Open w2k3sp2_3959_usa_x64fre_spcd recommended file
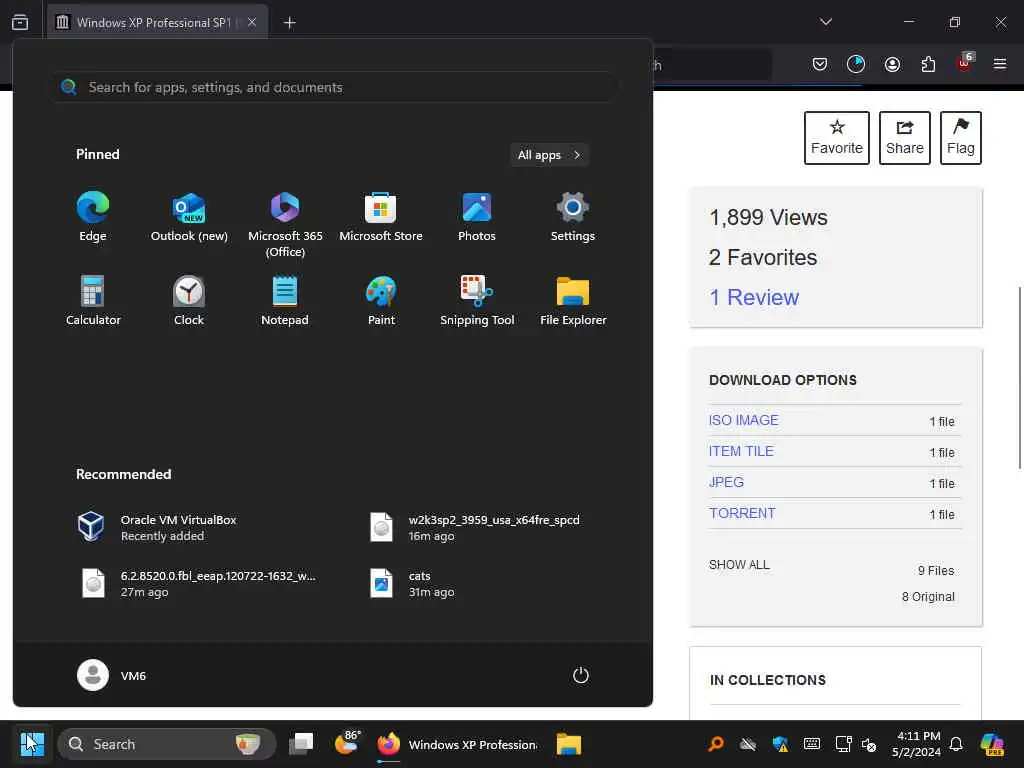1024x768 pixels. point(477,527)
